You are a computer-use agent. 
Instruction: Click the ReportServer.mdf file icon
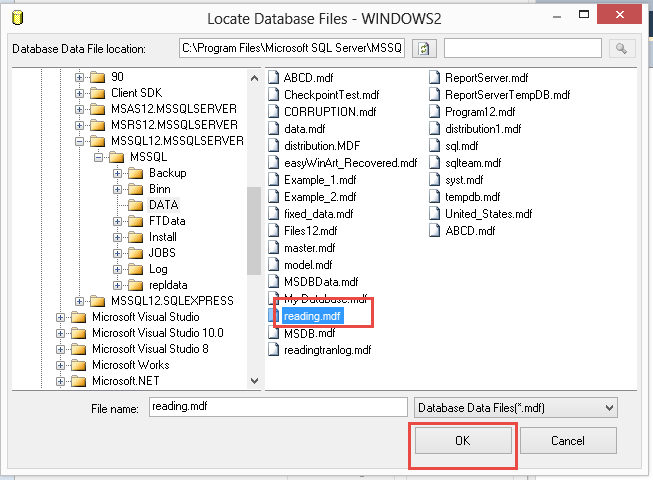pyautogui.click(x=435, y=77)
